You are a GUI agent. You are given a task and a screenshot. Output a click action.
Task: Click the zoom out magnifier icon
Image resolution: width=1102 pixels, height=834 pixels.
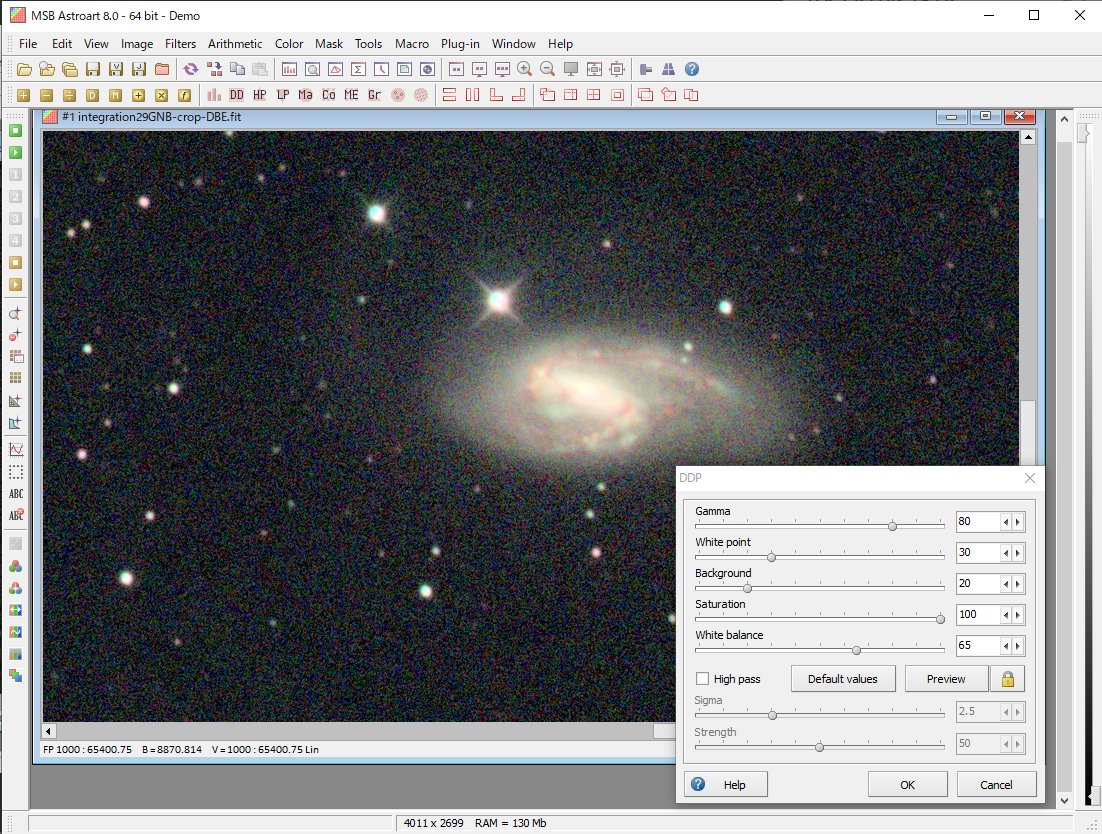coord(547,69)
